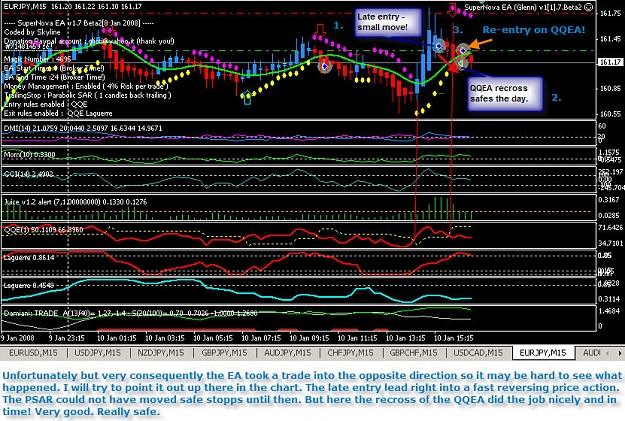Click the 160.55 price scale value
This screenshot has width=625, height=421.
[610, 114]
